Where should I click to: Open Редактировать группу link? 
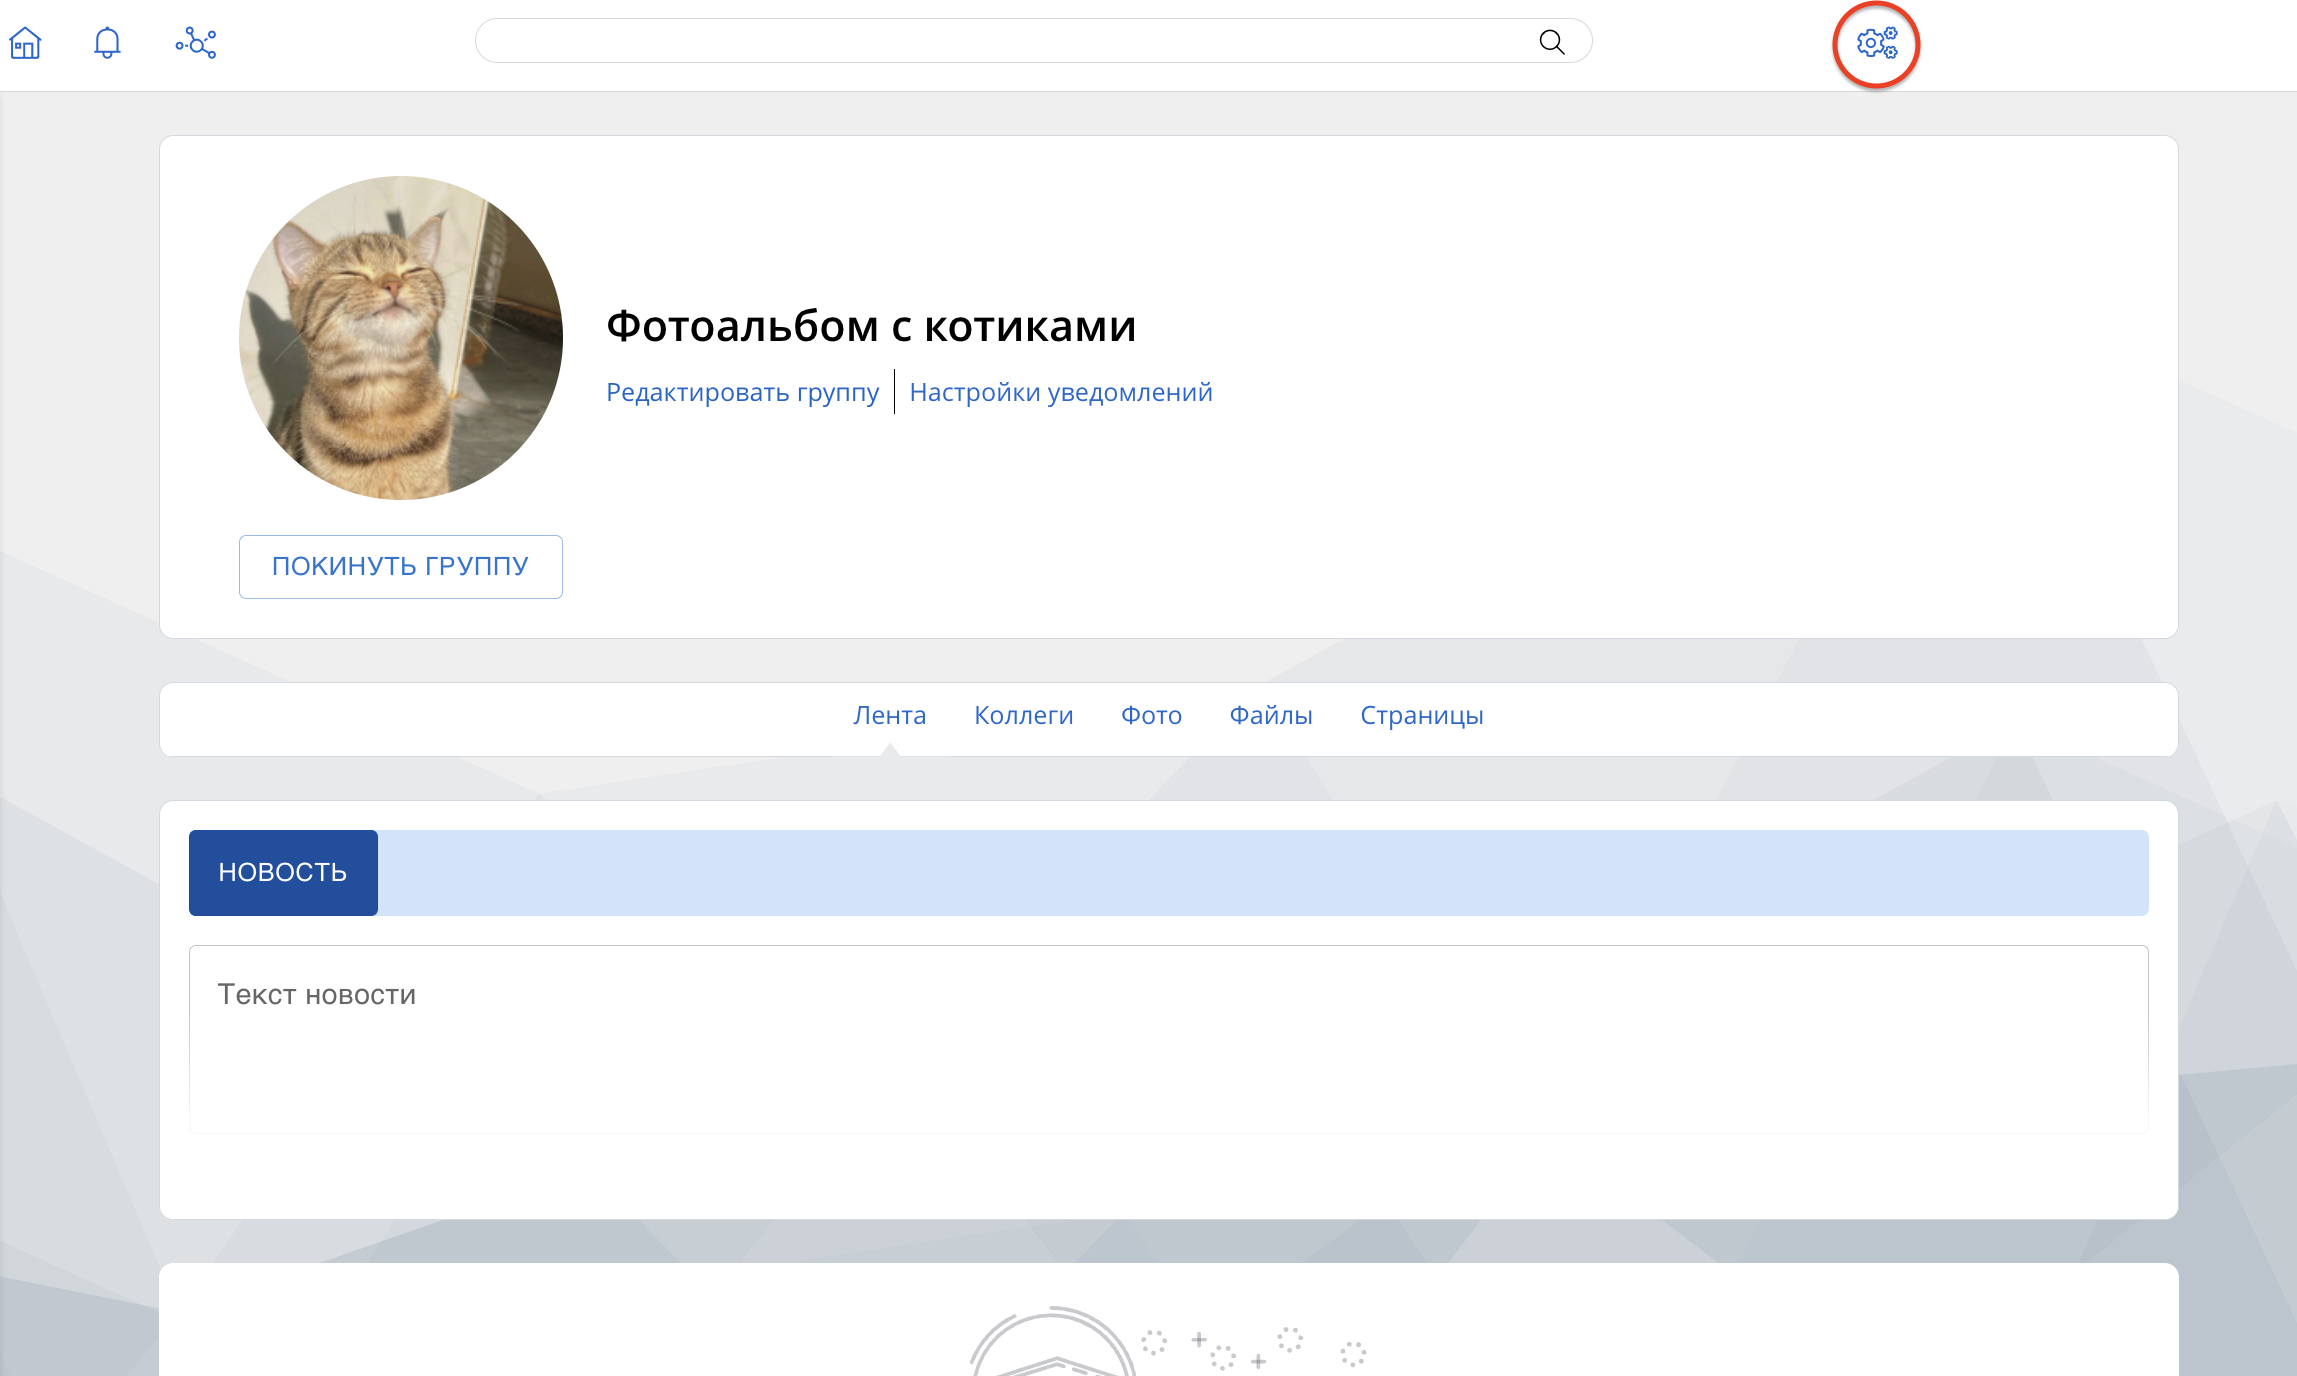click(x=743, y=392)
